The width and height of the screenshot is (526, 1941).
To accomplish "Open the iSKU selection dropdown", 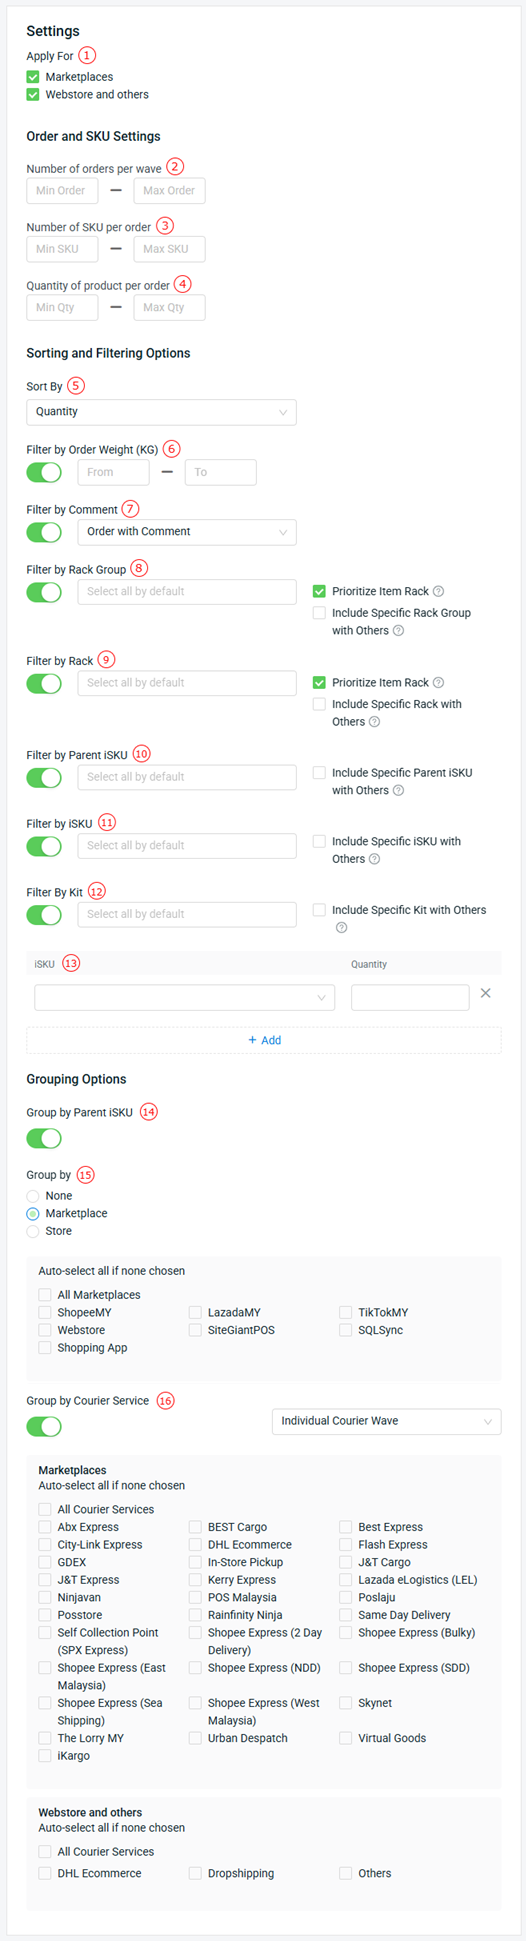I will coord(184,998).
